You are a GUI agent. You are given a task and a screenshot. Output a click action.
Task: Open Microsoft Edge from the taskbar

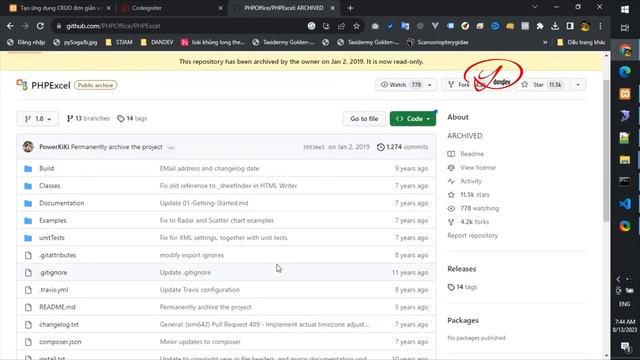point(624,72)
